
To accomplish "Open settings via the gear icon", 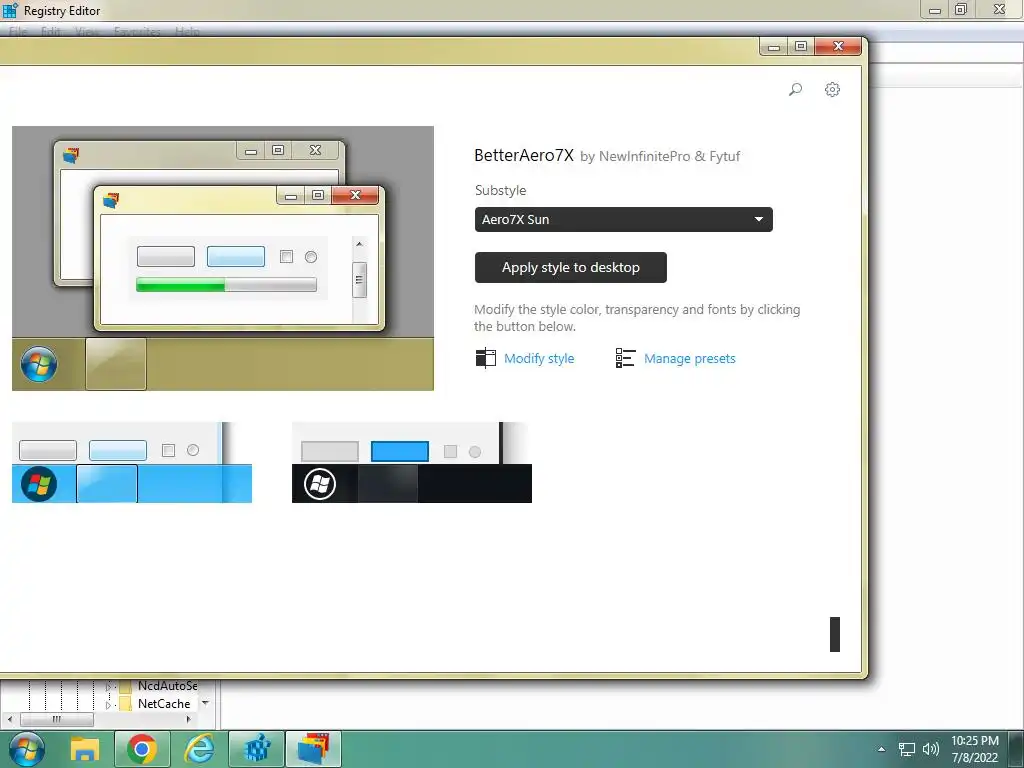I will [832, 89].
